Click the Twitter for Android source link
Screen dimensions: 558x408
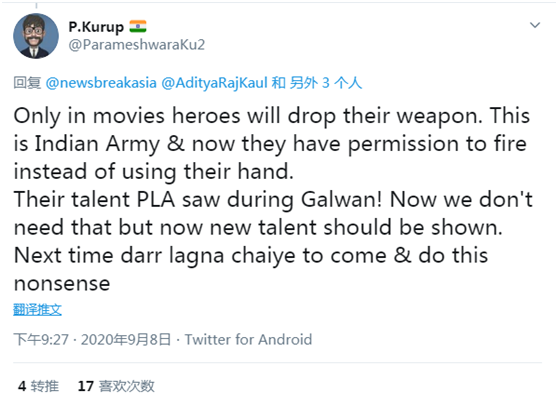click(x=248, y=340)
